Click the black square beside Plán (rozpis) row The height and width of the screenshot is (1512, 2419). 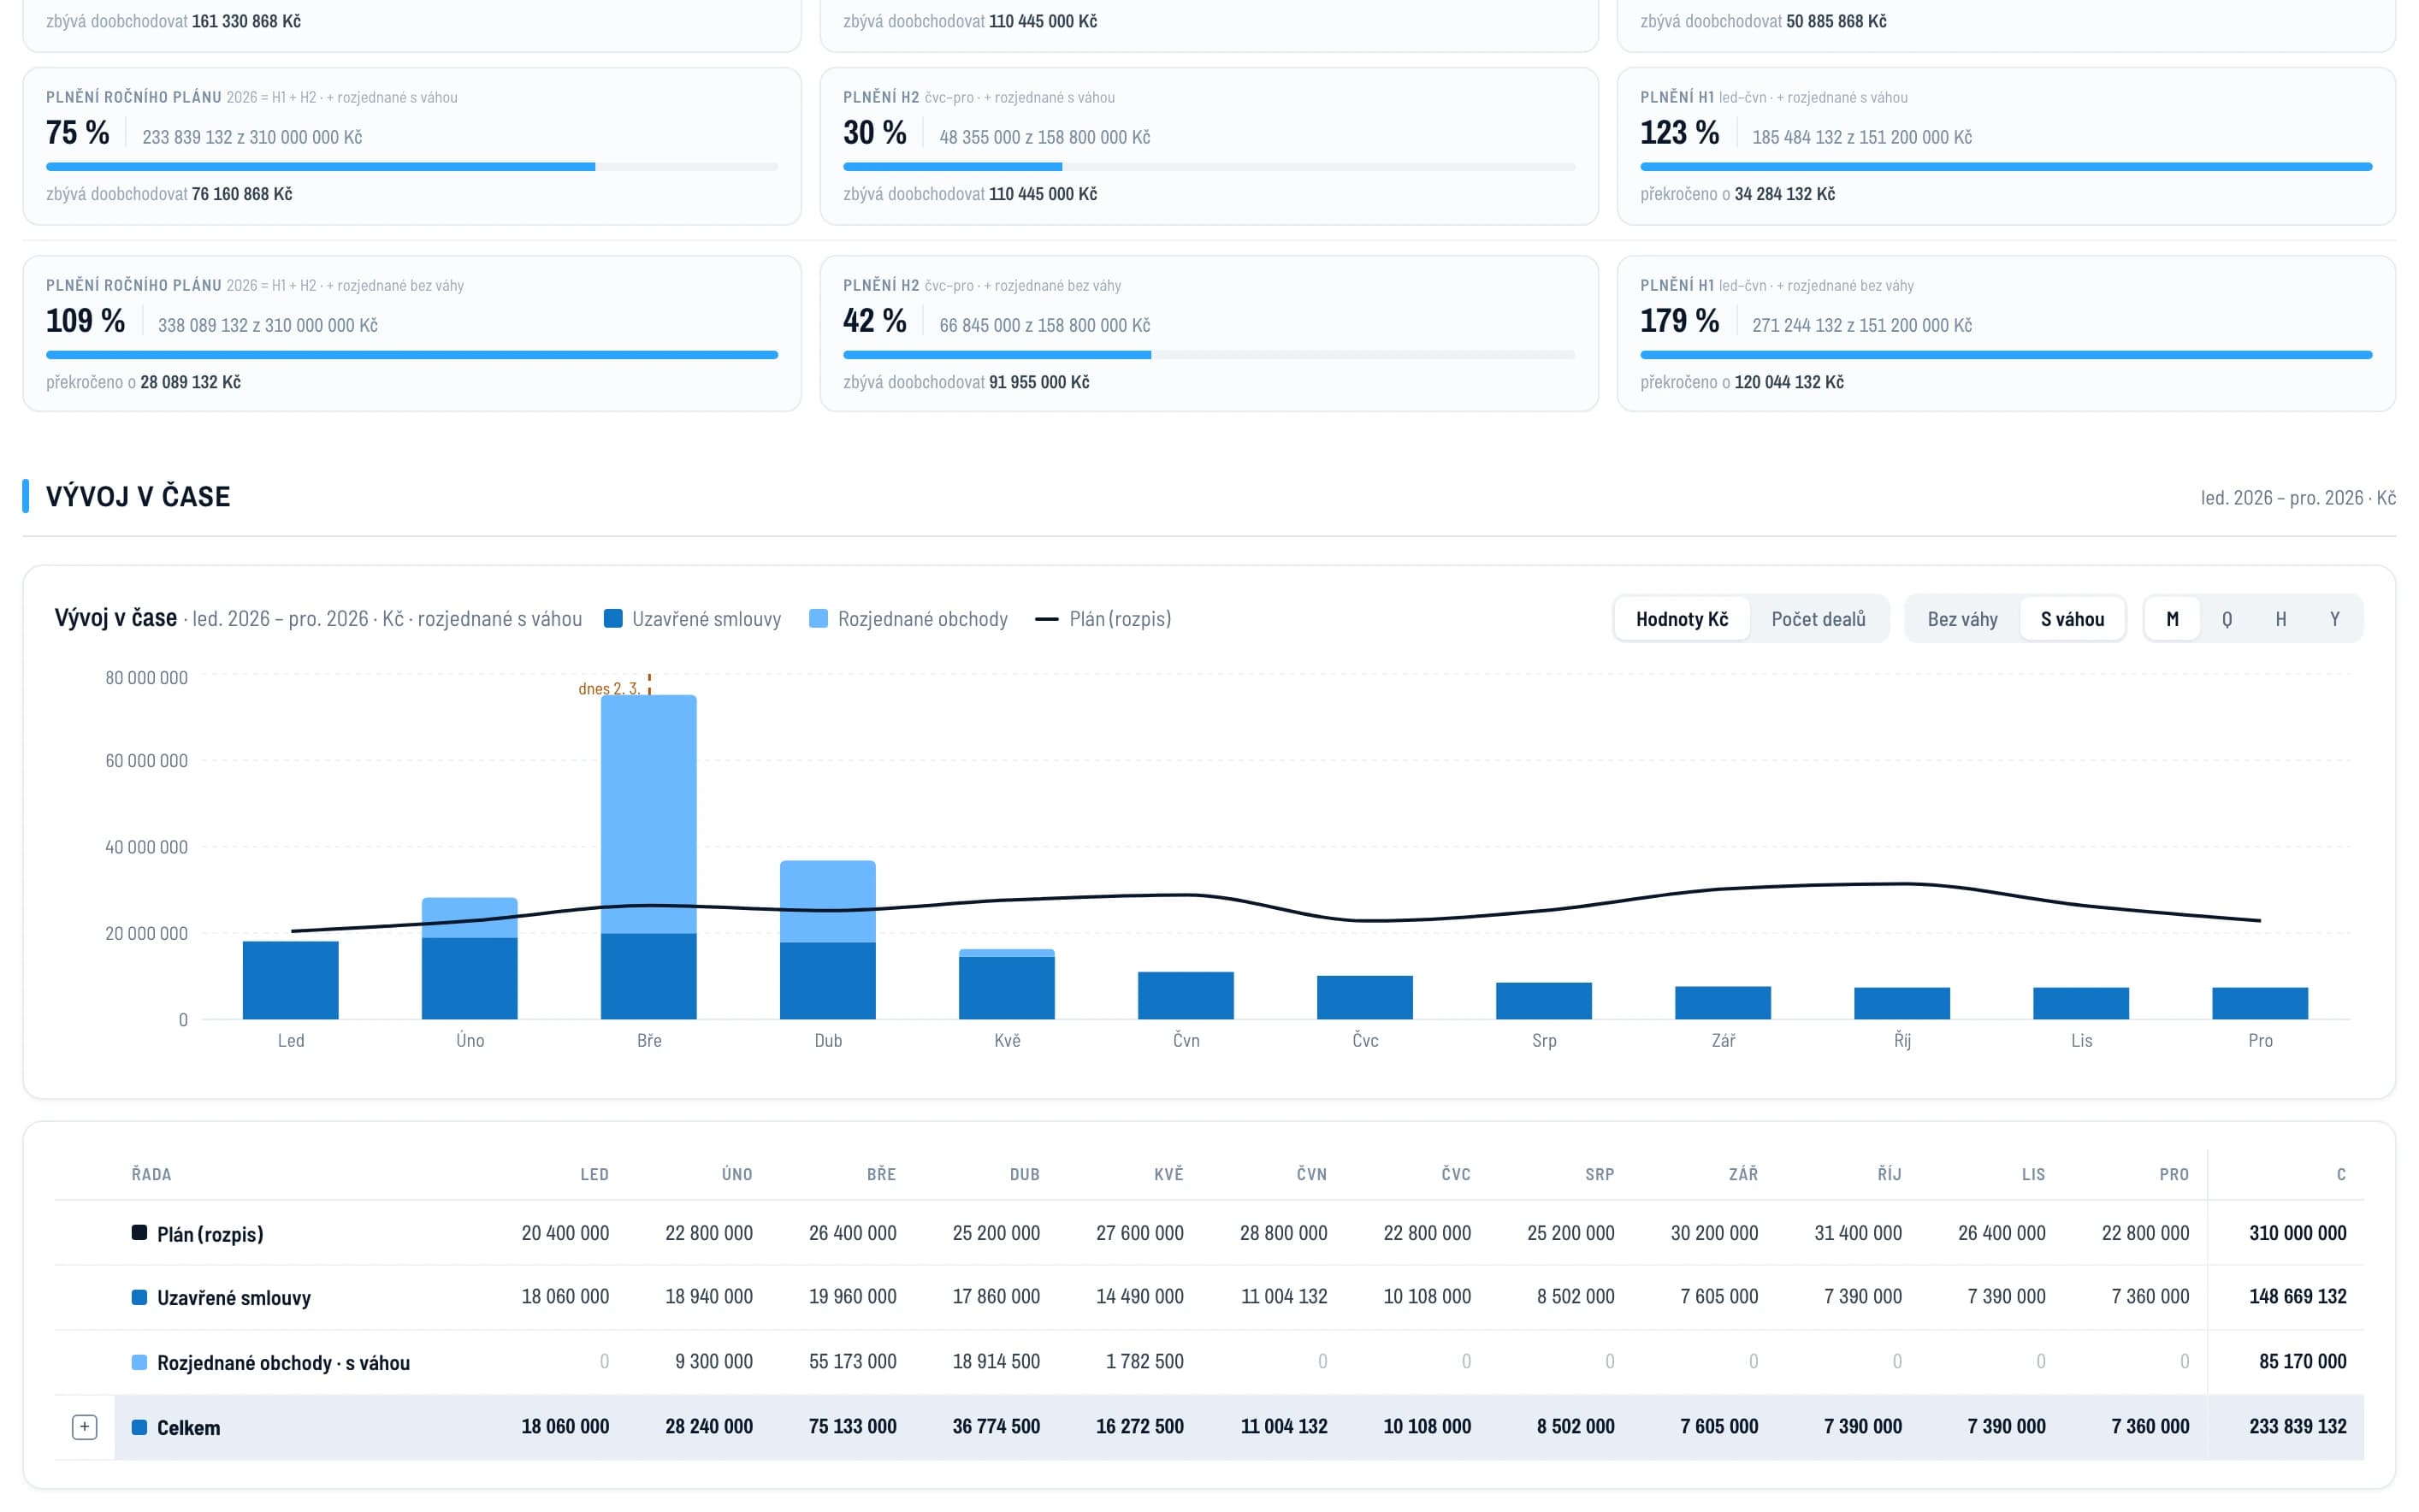tap(139, 1233)
